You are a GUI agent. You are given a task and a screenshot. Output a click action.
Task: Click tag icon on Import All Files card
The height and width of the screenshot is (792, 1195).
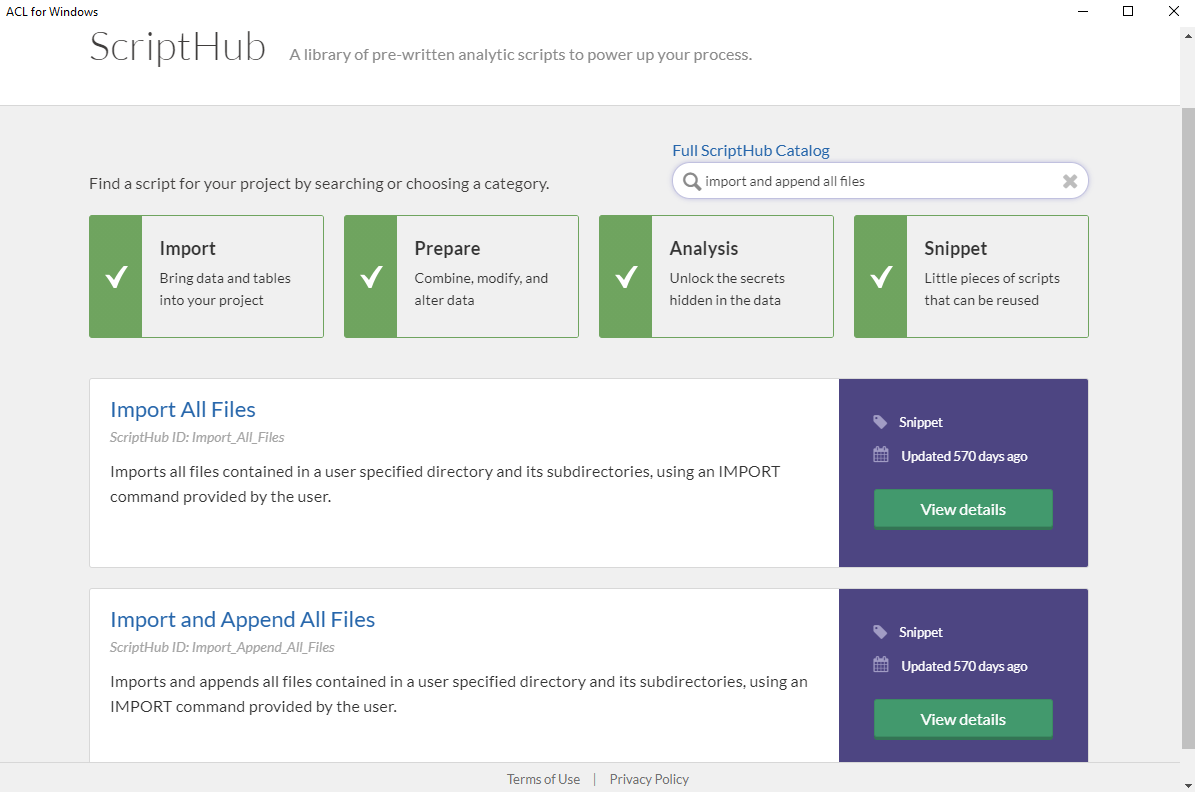pos(880,422)
